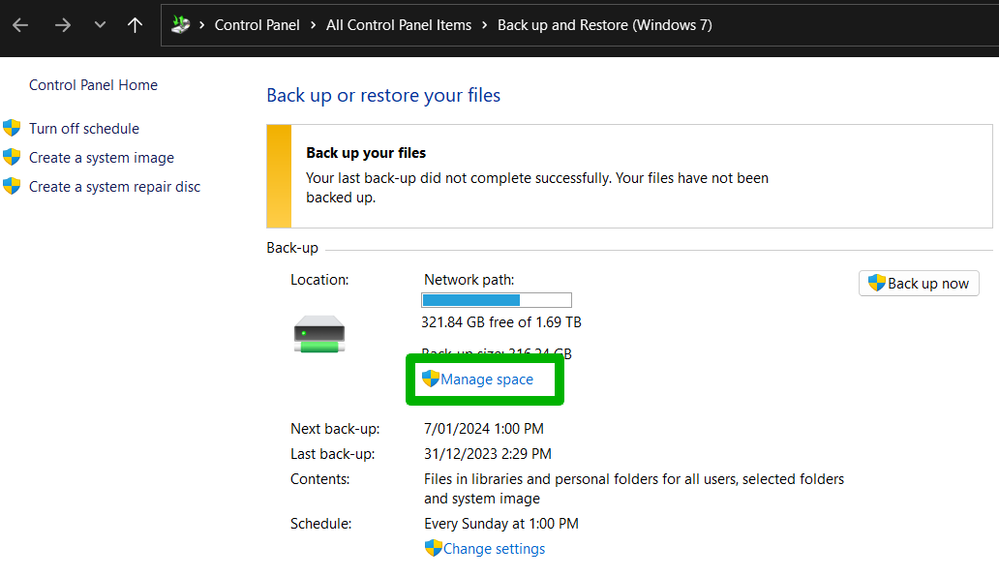Expand the chevron after Control Panel breadcrumb
999x578 pixels.
[313, 25]
